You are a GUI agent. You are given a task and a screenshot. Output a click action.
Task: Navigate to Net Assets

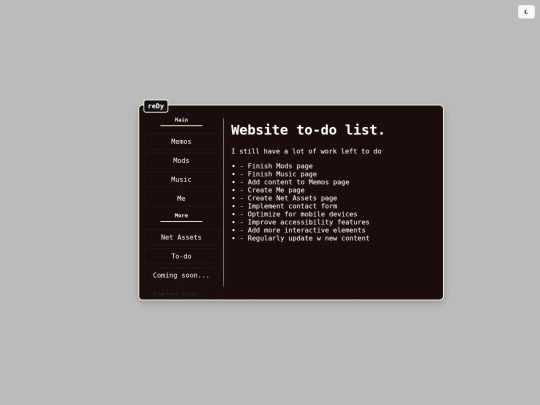click(181, 237)
